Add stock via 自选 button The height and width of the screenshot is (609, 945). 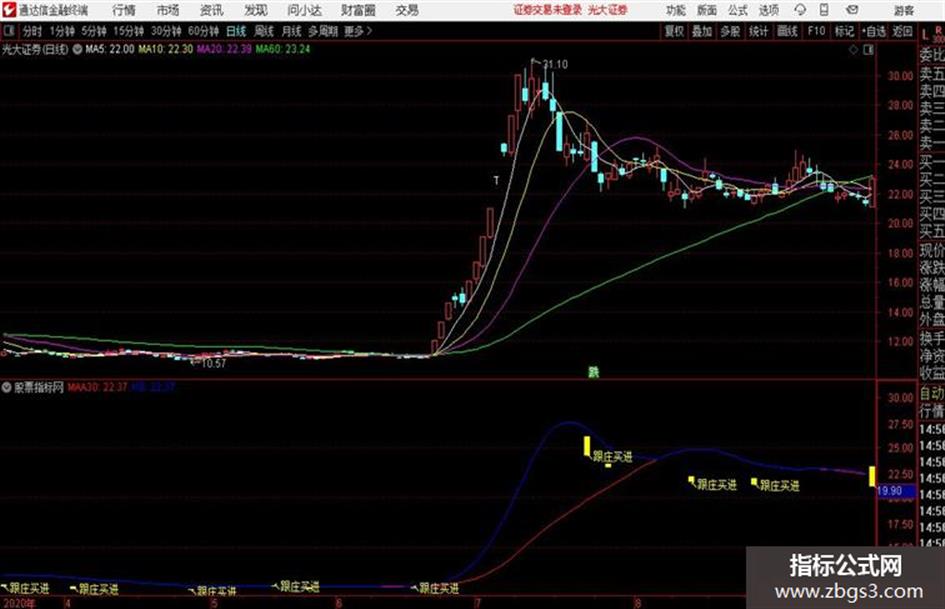pos(873,31)
